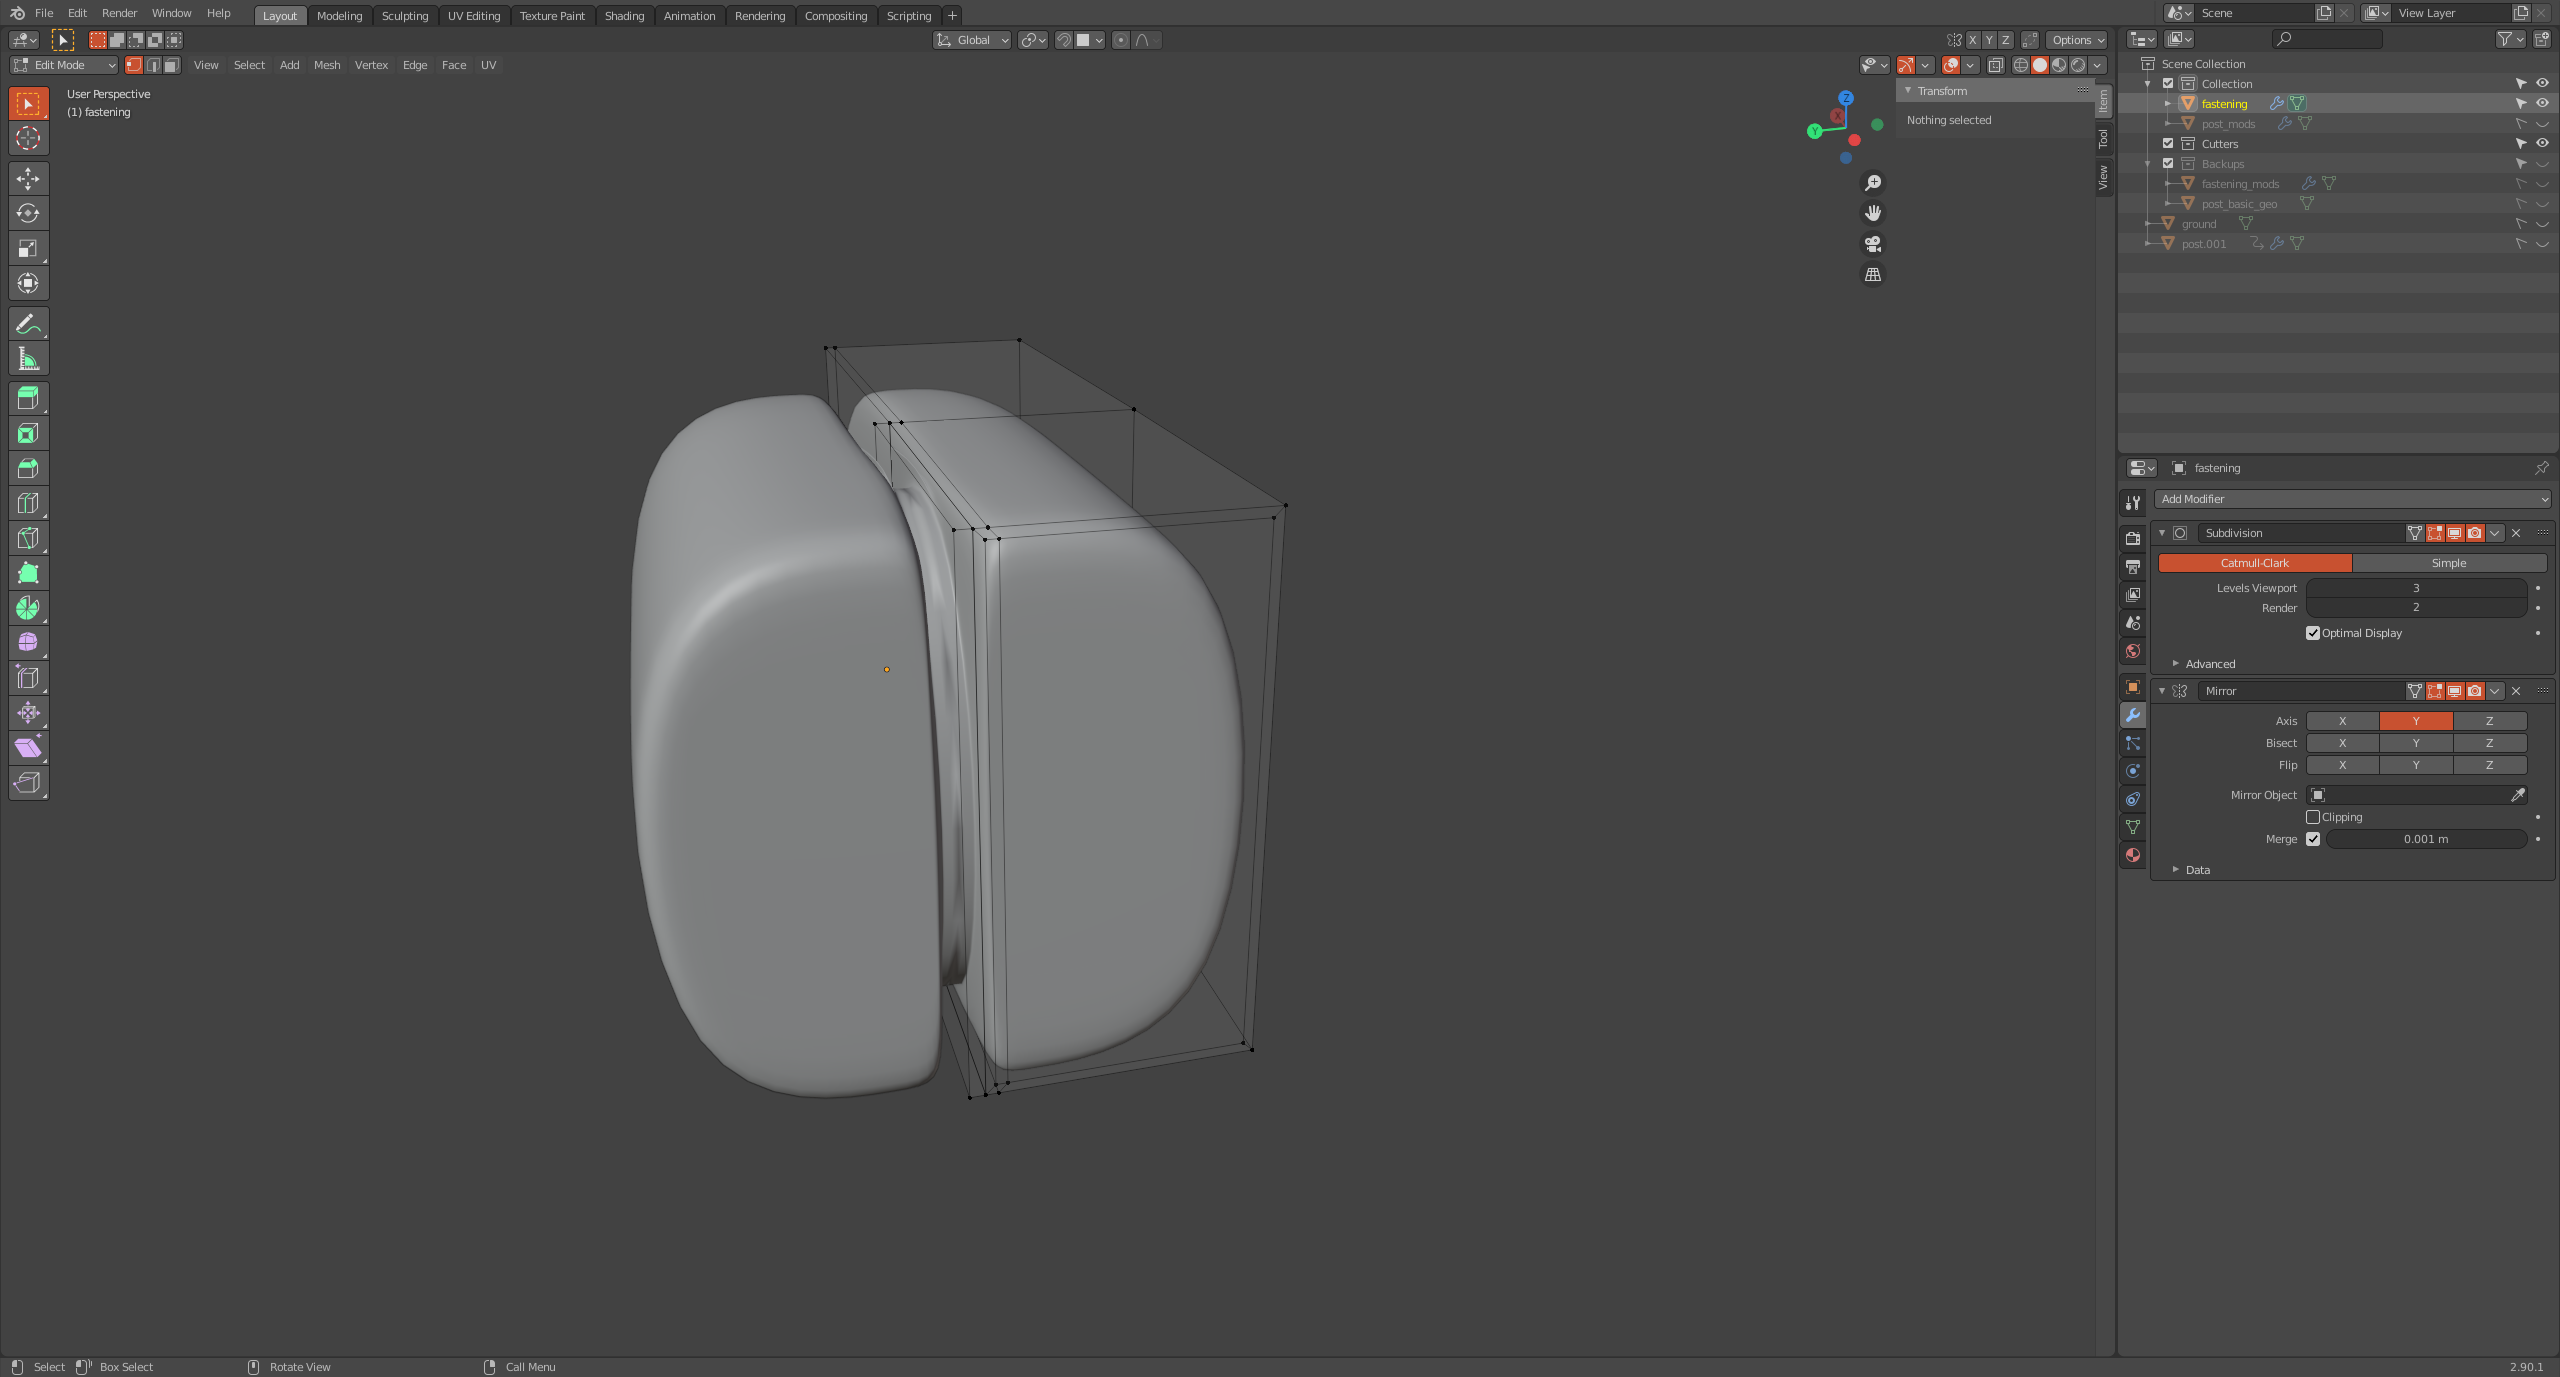Open the Edit Mode dropdown
Viewport: 2560px width, 1377px height.
(x=64, y=65)
